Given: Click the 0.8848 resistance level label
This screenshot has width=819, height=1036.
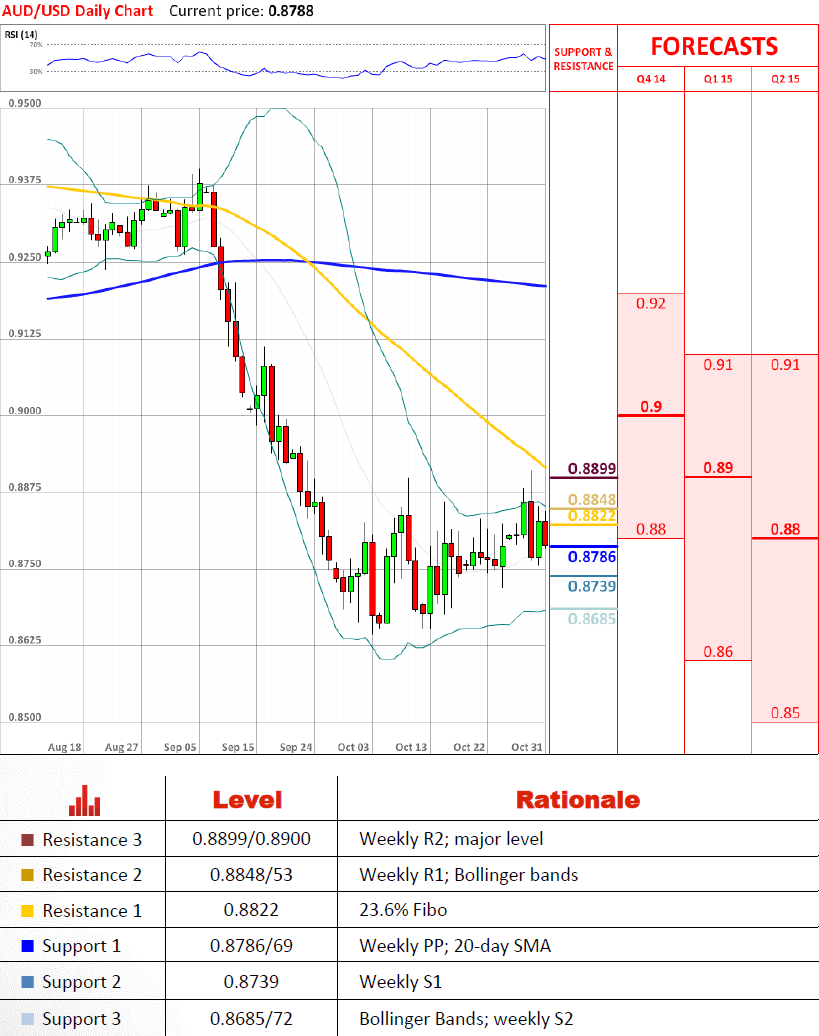Looking at the screenshot, I should (x=592, y=500).
